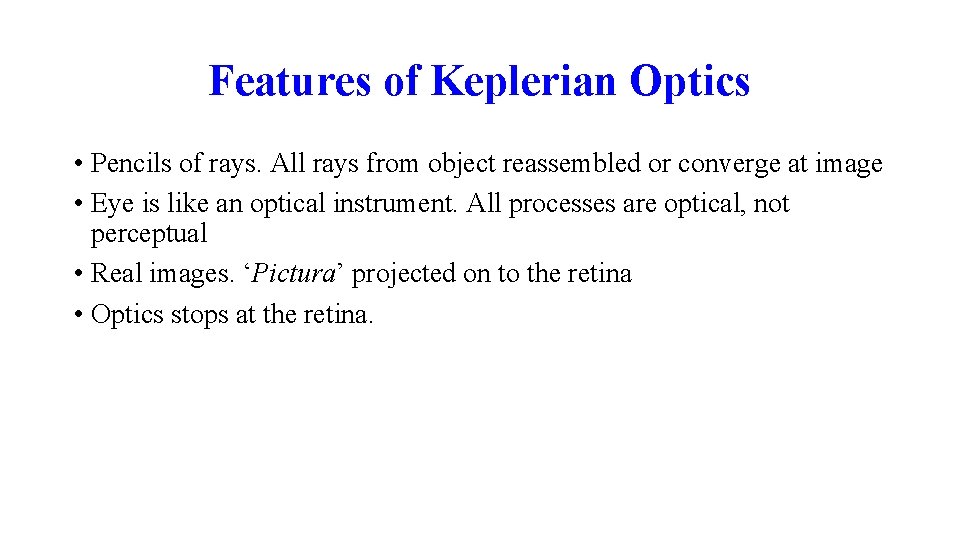This screenshot has height=540, width=960.
Task: Click the bullet marker before 'Eye is like'
Action: [x=77, y=204]
